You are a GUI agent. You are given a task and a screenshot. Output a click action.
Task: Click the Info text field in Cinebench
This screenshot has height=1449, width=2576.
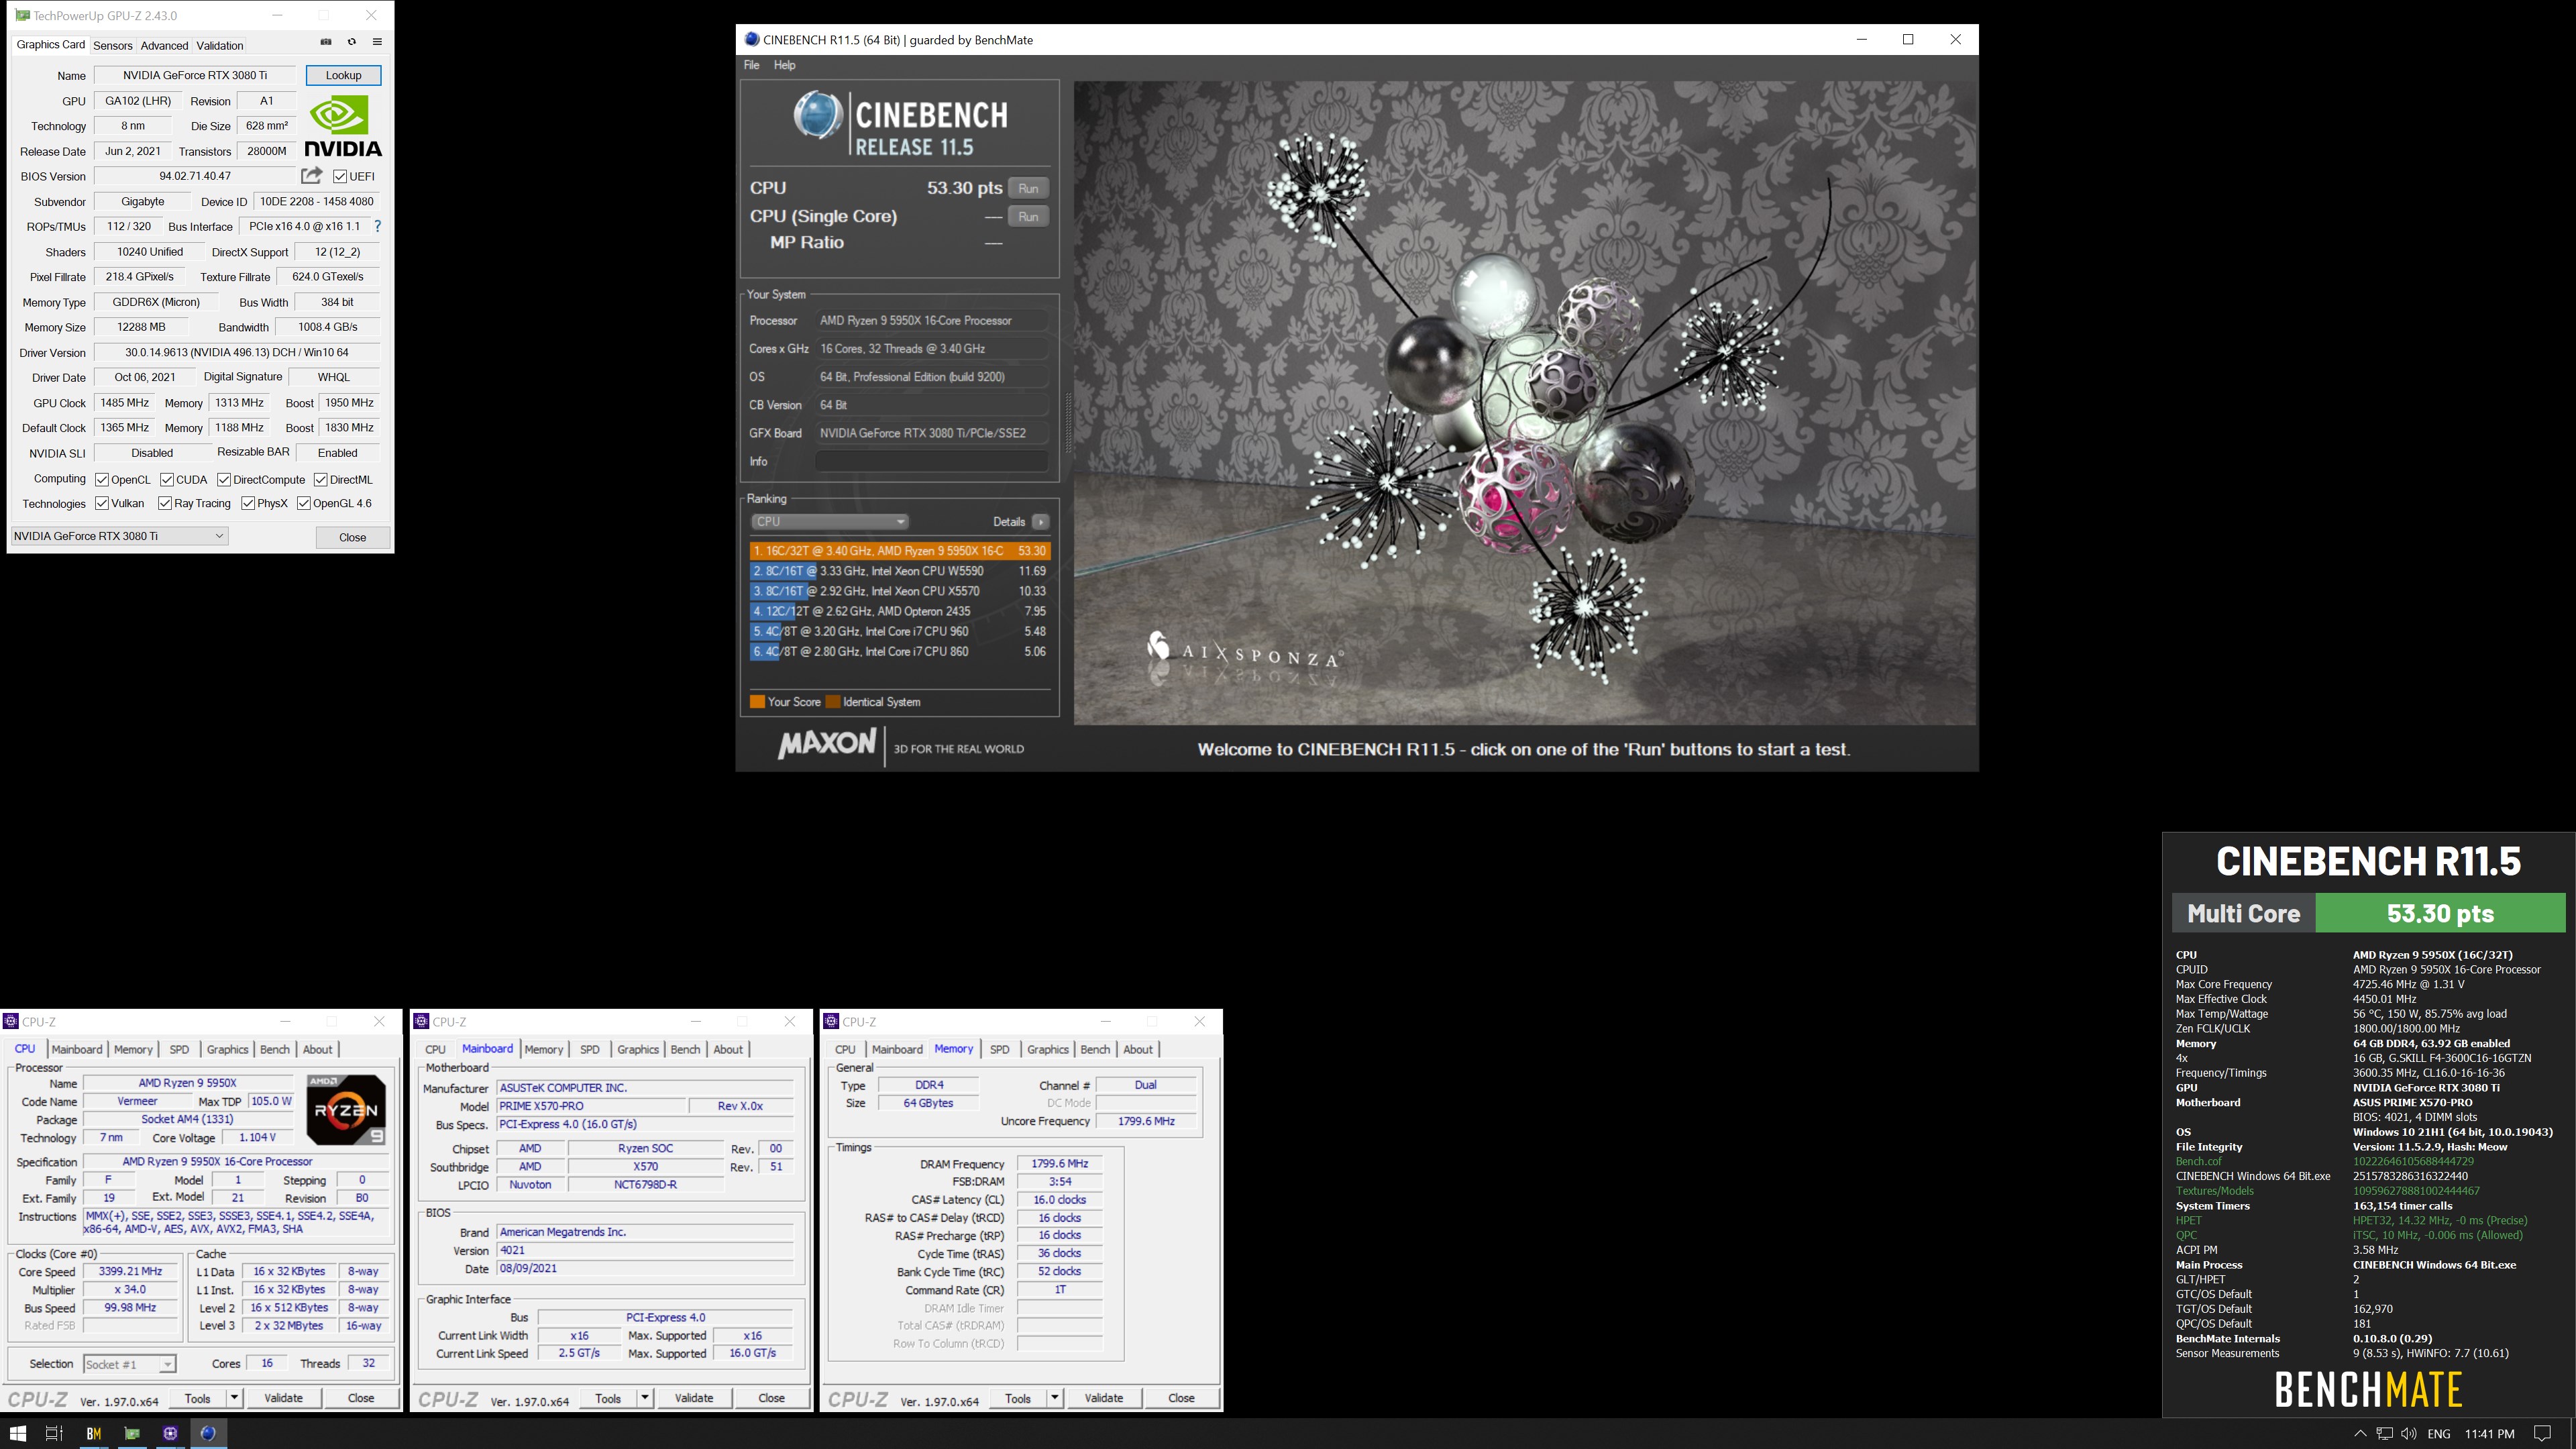pyautogui.click(x=931, y=461)
